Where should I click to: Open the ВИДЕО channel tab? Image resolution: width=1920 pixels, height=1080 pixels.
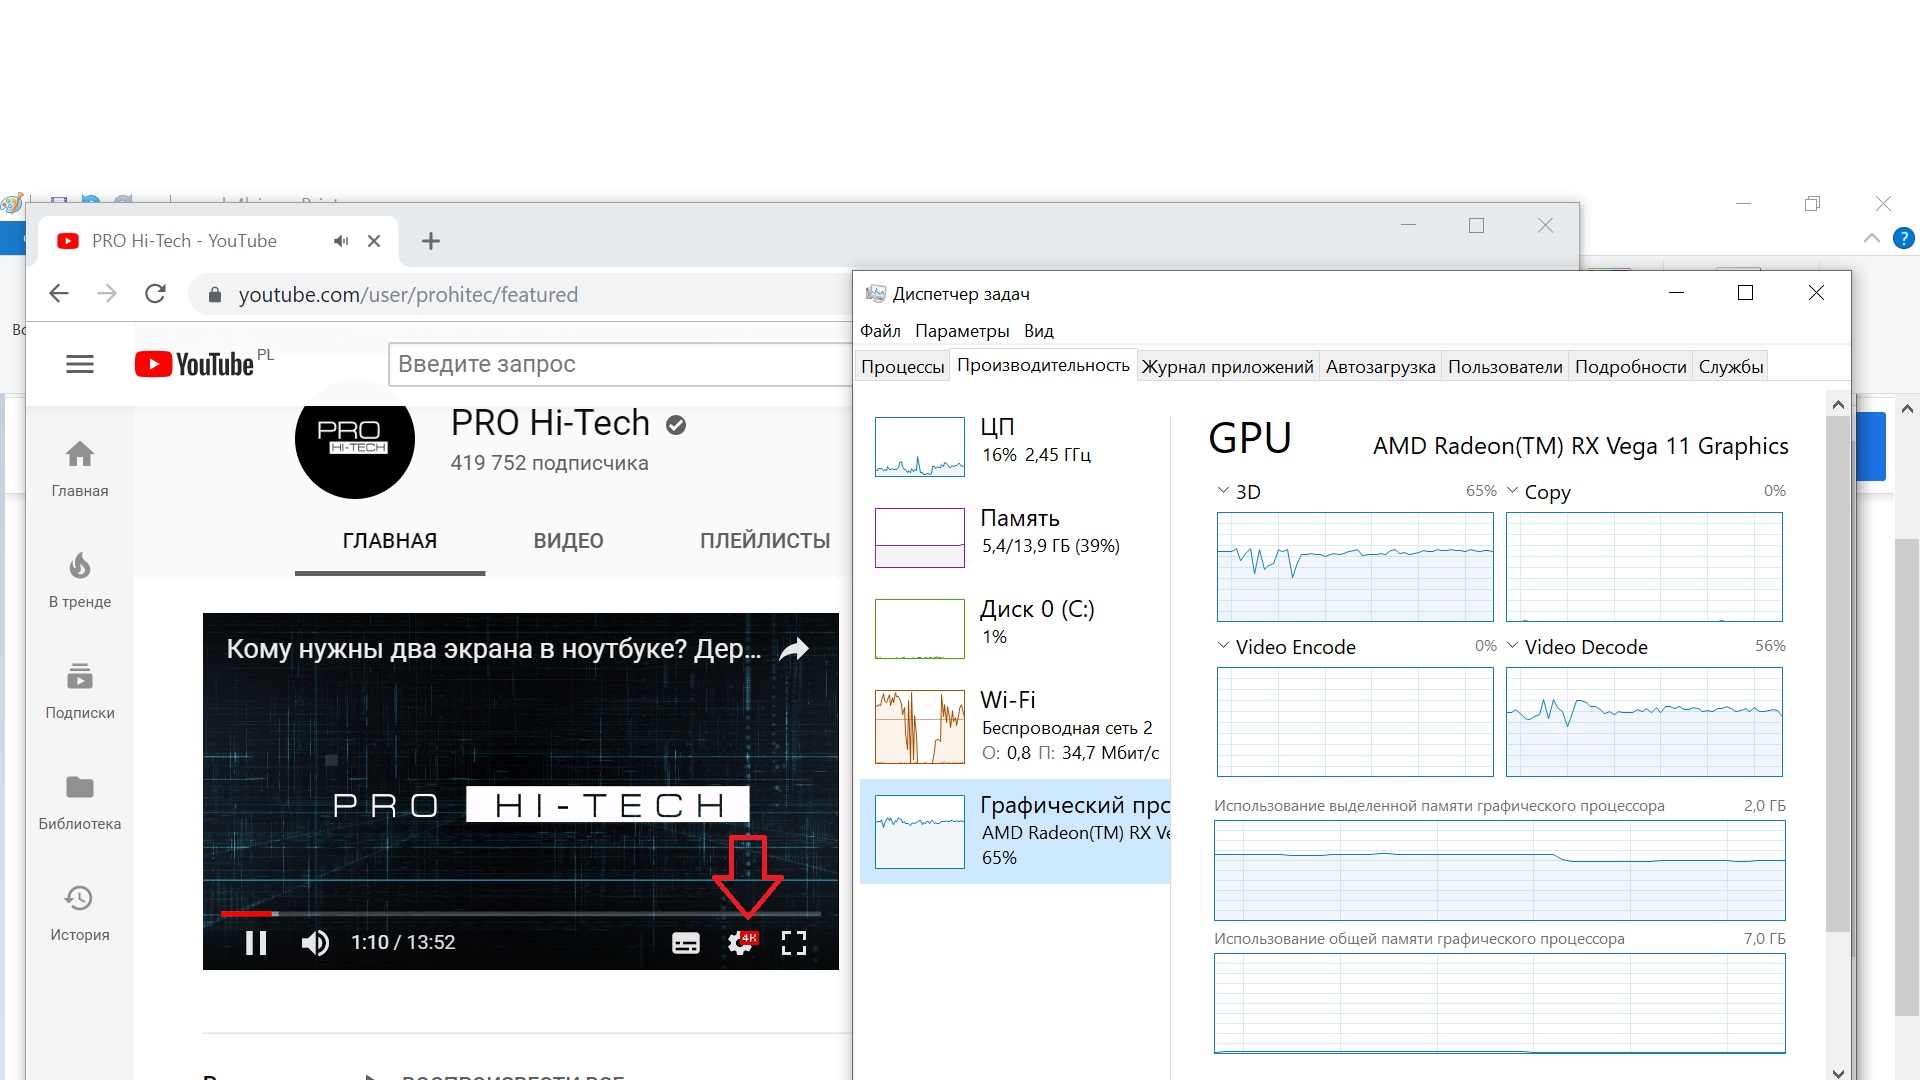[568, 541]
